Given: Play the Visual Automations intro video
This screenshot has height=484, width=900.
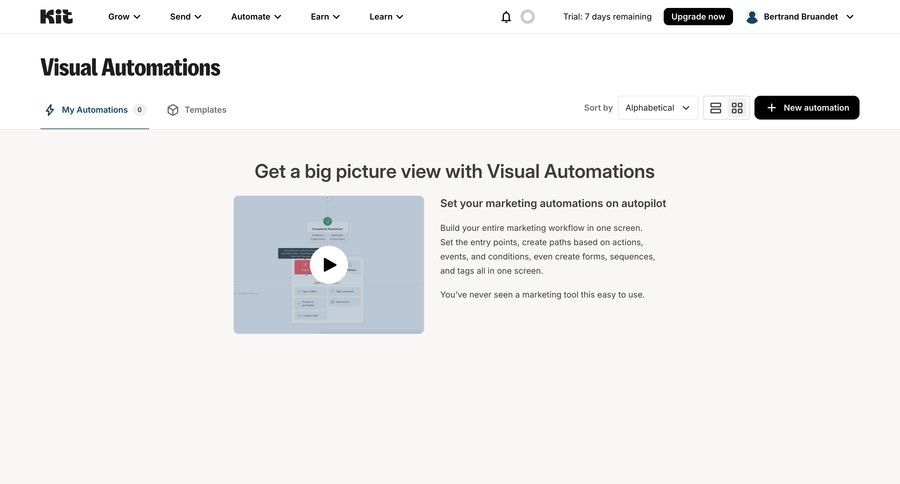Looking at the screenshot, I should click(329, 265).
